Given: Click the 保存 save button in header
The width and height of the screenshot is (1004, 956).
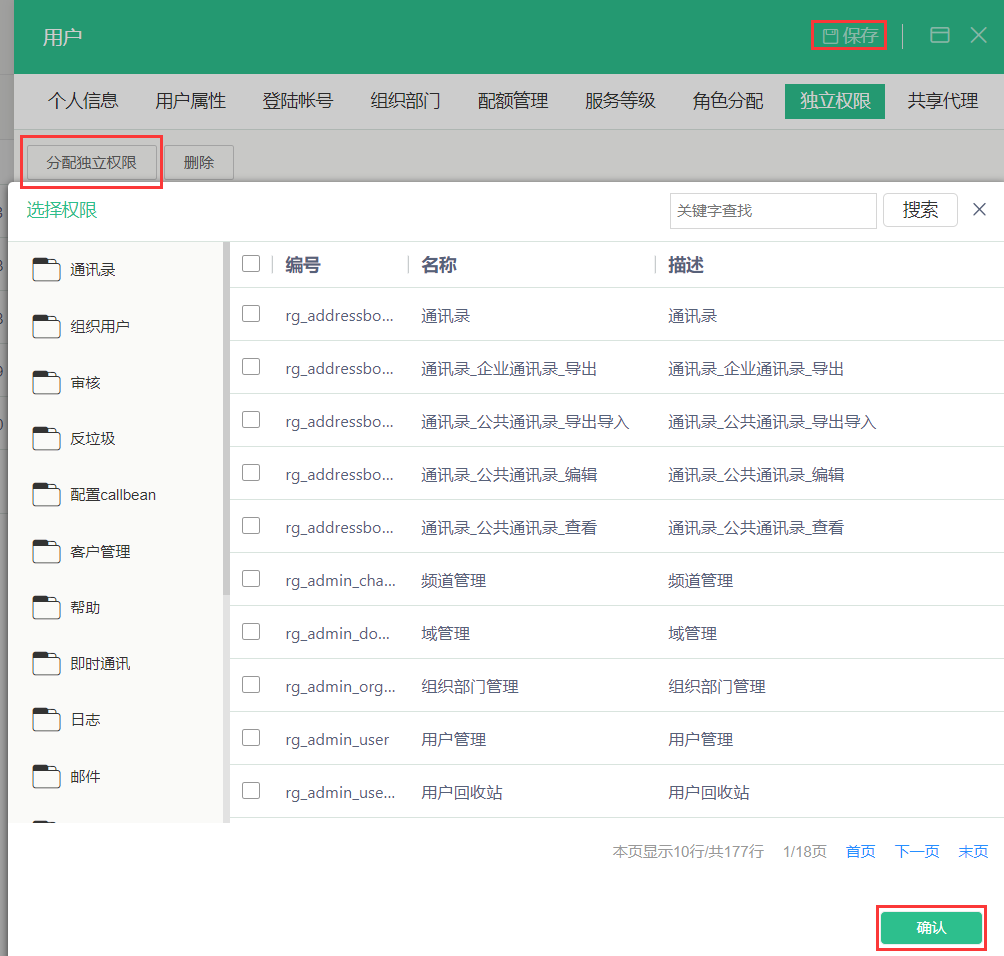Looking at the screenshot, I should [850, 35].
